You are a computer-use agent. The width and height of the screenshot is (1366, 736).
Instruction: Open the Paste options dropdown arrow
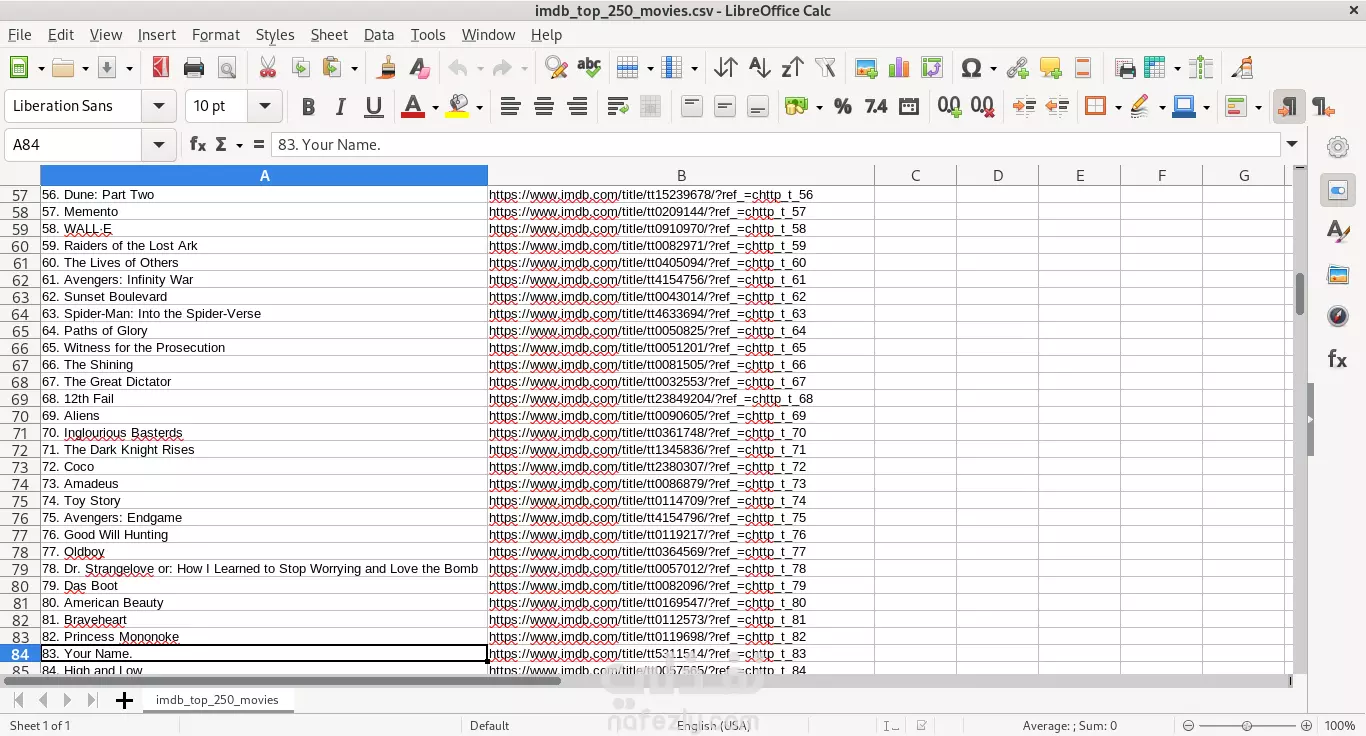[x=355, y=69]
